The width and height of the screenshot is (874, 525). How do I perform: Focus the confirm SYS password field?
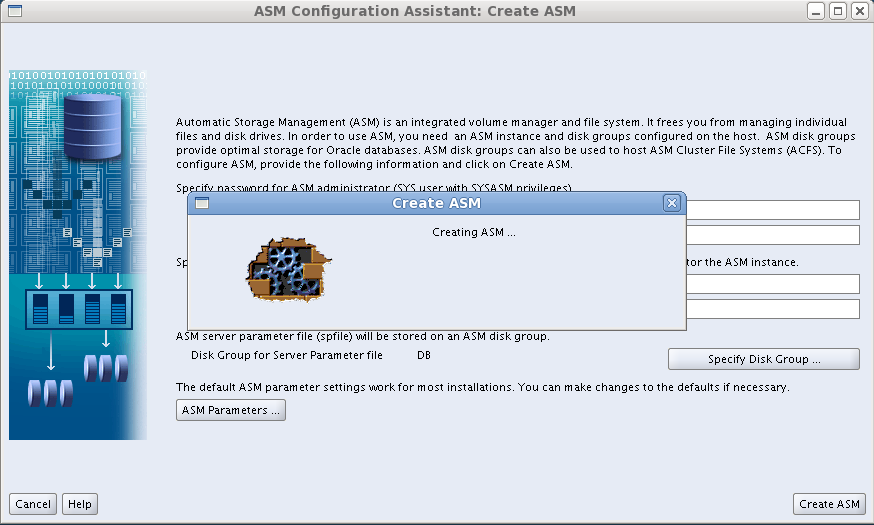coord(773,235)
